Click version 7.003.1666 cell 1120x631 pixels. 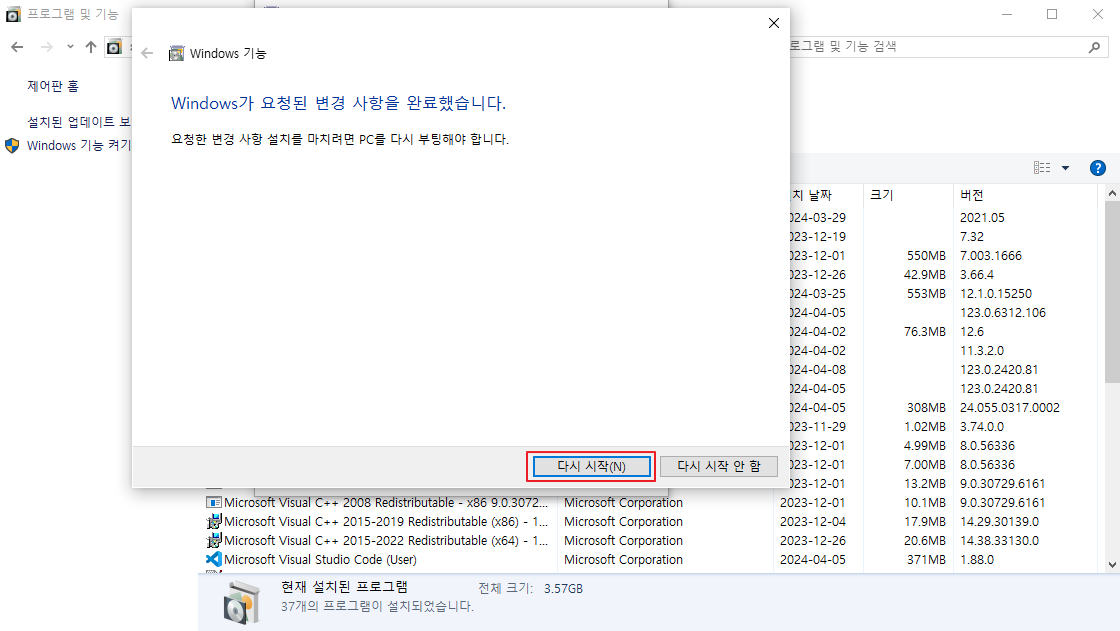pyautogui.click(x=991, y=255)
